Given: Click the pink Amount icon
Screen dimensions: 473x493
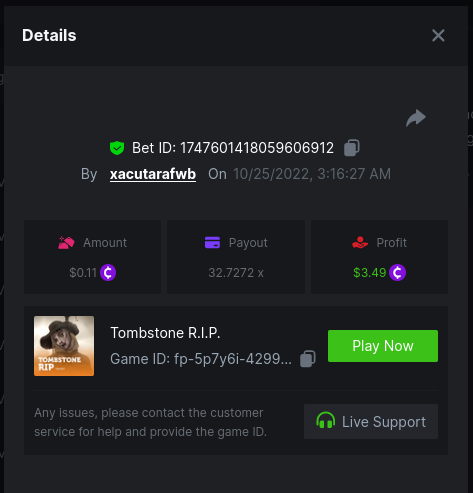Looking at the screenshot, I should coord(66,243).
